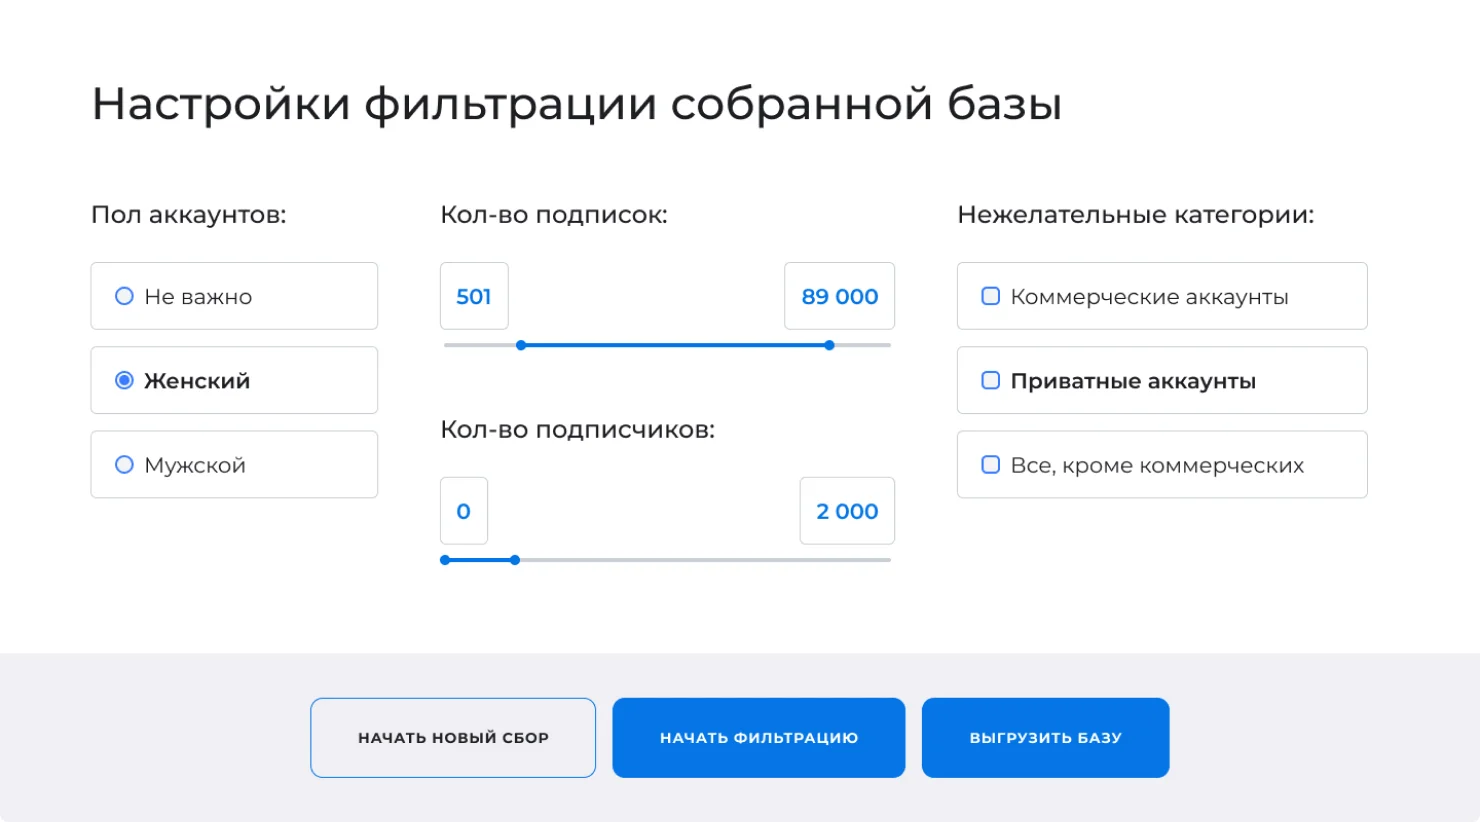Select the "Женский" gender radio option
The image size is (1480, 822).
point(124,380)
